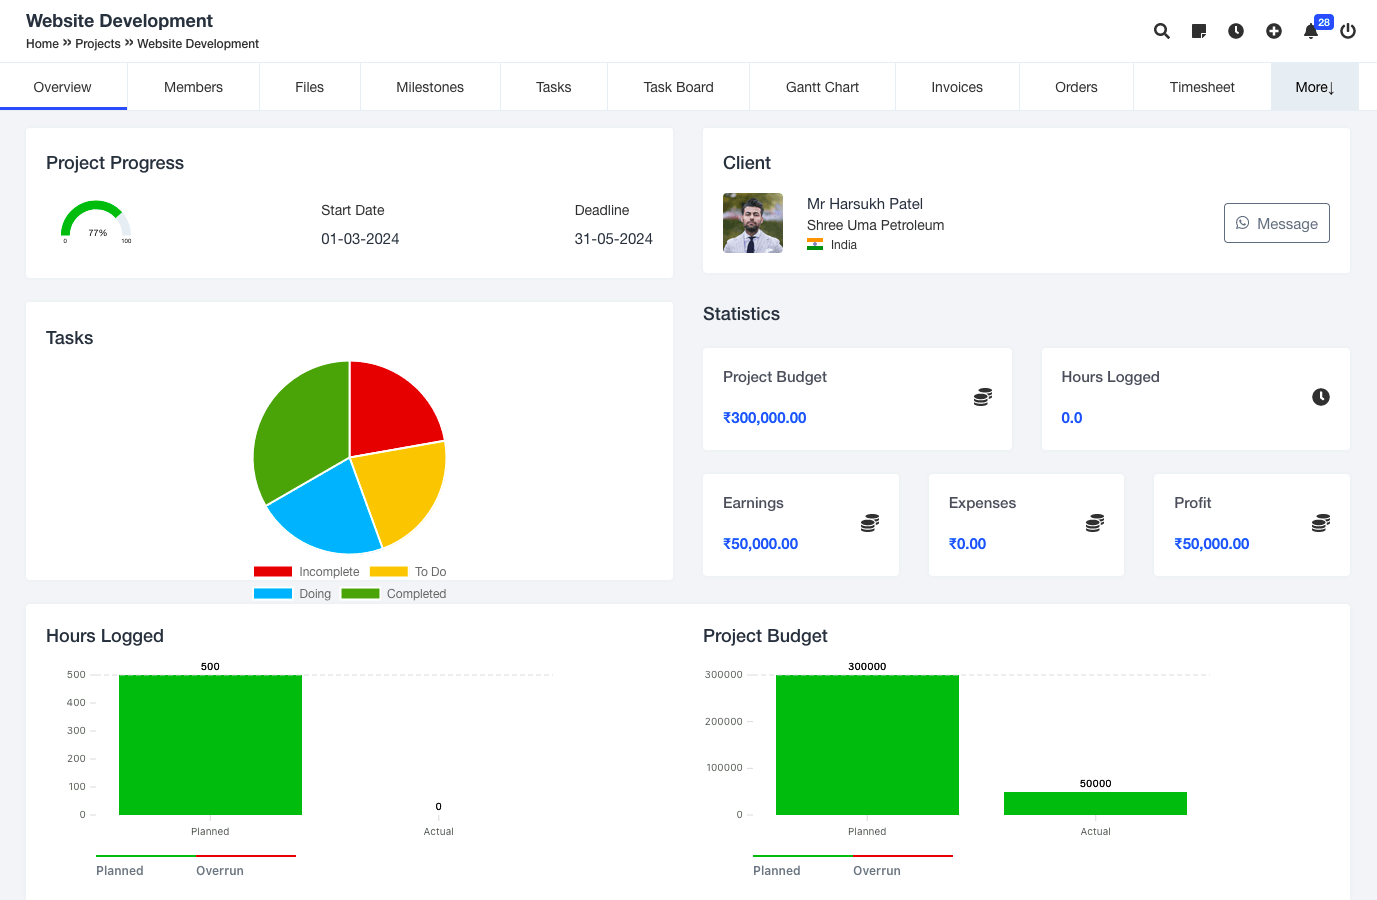Screen dimensions: 1377x900
Task: Click the Project Budget coins icon
Action: pyautogui.click(x=983, y=397)
